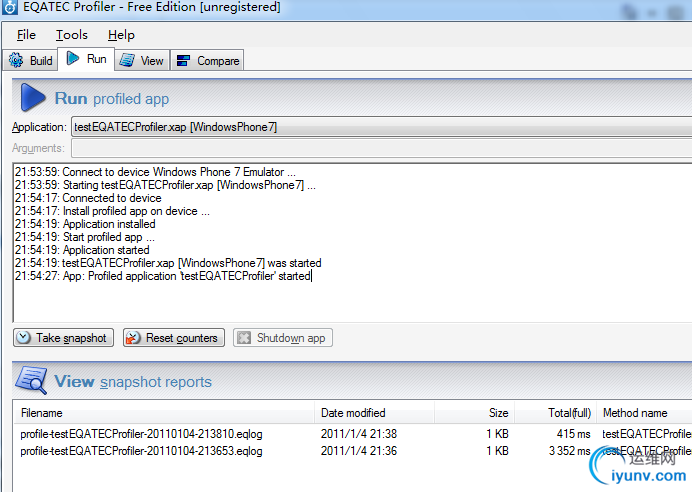Click the compare icon on Compare tab

click(x=183, y=60)
